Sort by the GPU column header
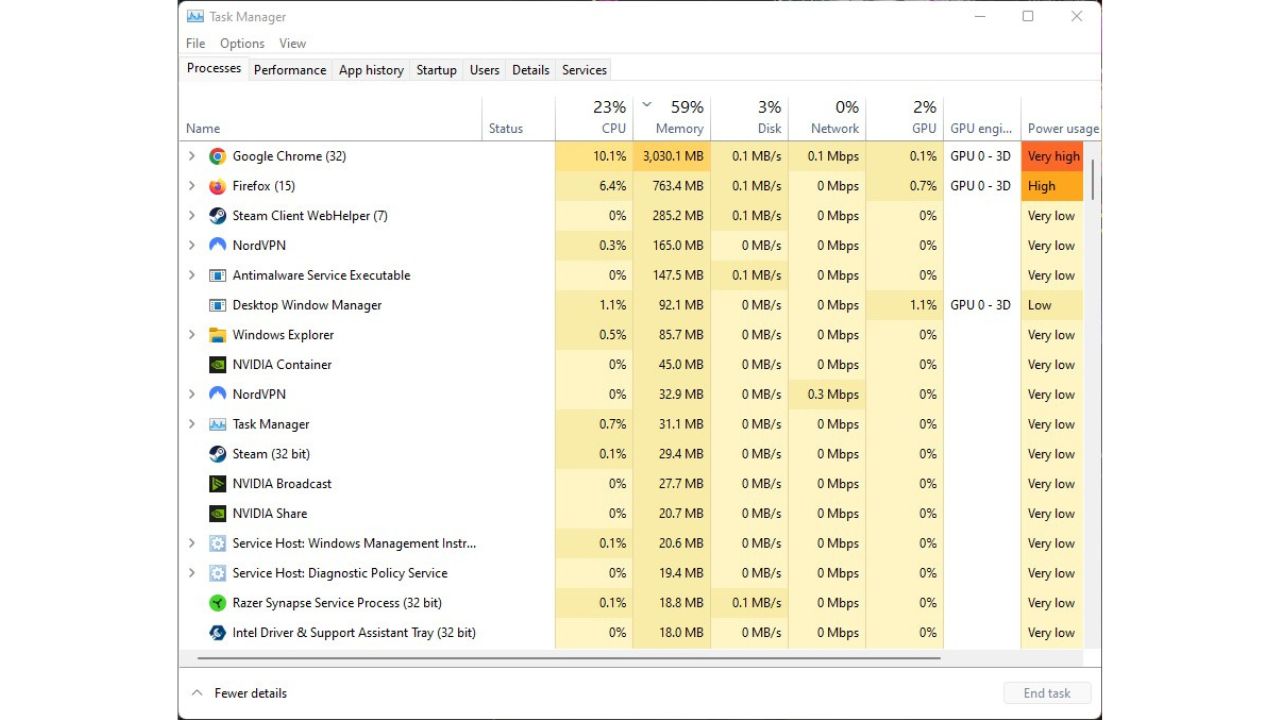The height and width of the screenshot is (720, 1280). (905, 119)
